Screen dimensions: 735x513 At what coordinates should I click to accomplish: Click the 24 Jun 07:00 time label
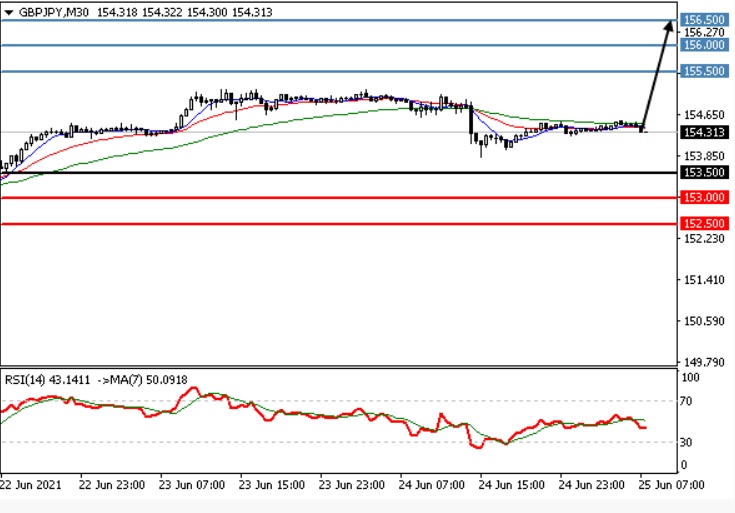(432, 485)
